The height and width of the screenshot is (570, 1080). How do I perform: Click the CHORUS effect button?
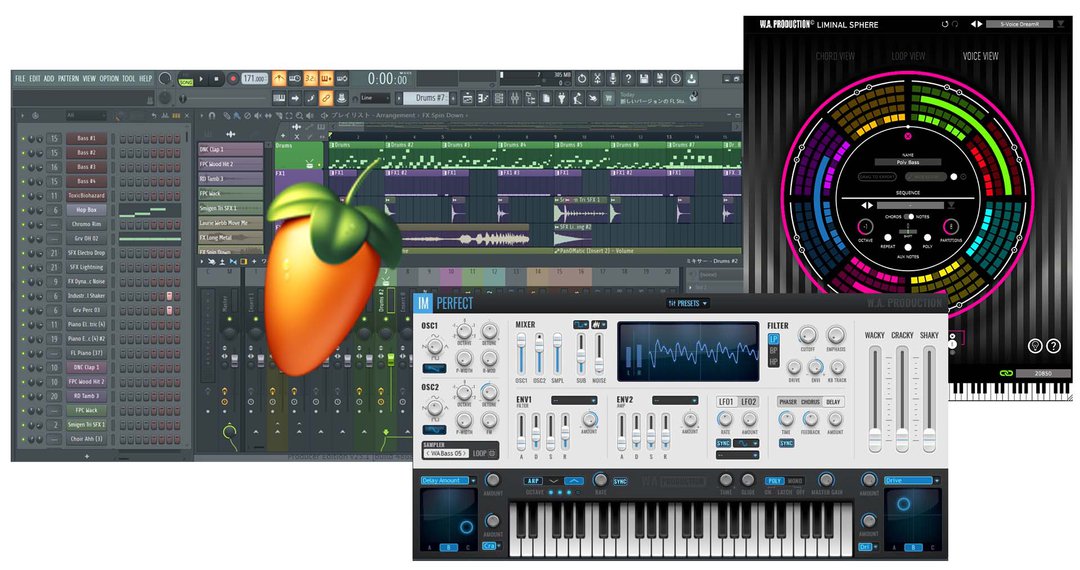tap(809, 401)
